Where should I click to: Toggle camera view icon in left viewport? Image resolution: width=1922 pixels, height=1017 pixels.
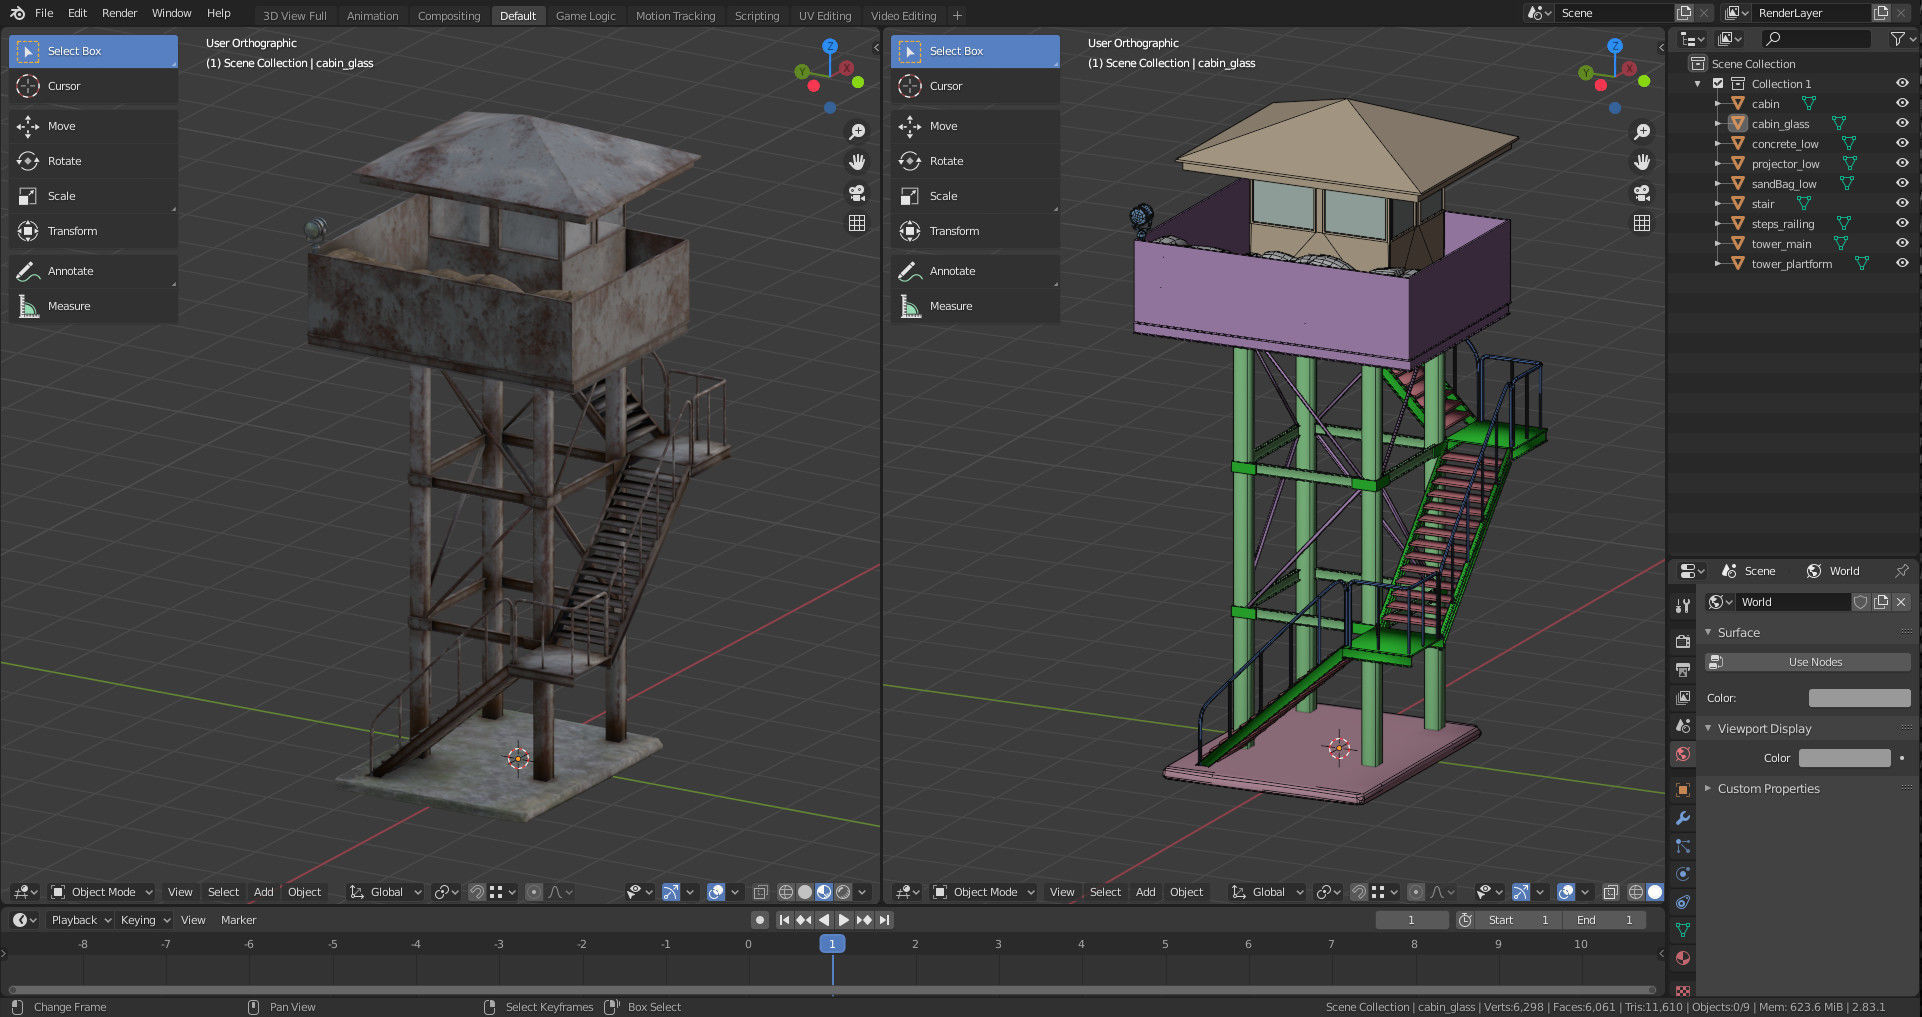857,193
